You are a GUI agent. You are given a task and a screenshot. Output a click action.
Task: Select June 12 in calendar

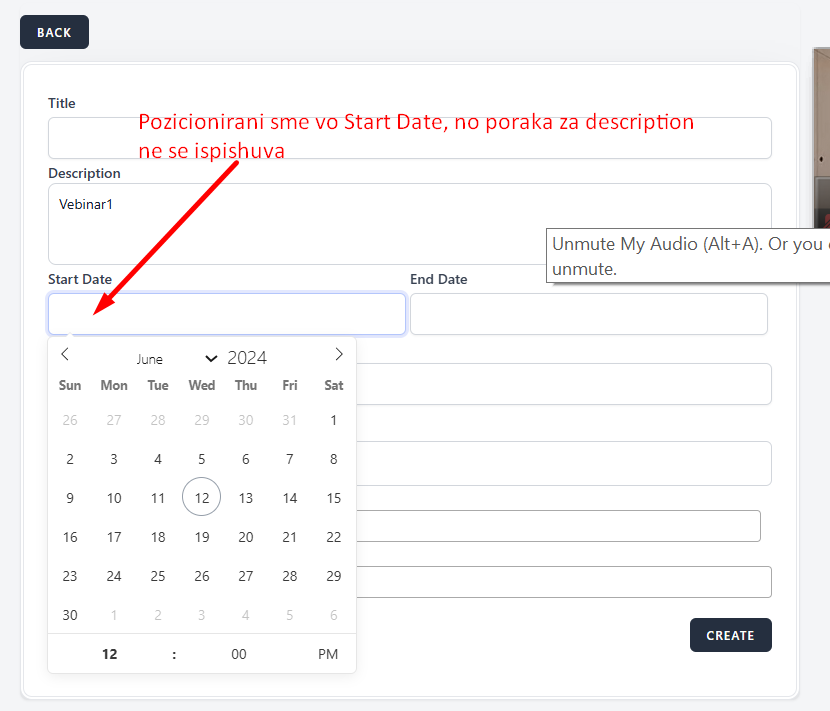point(202,498)
